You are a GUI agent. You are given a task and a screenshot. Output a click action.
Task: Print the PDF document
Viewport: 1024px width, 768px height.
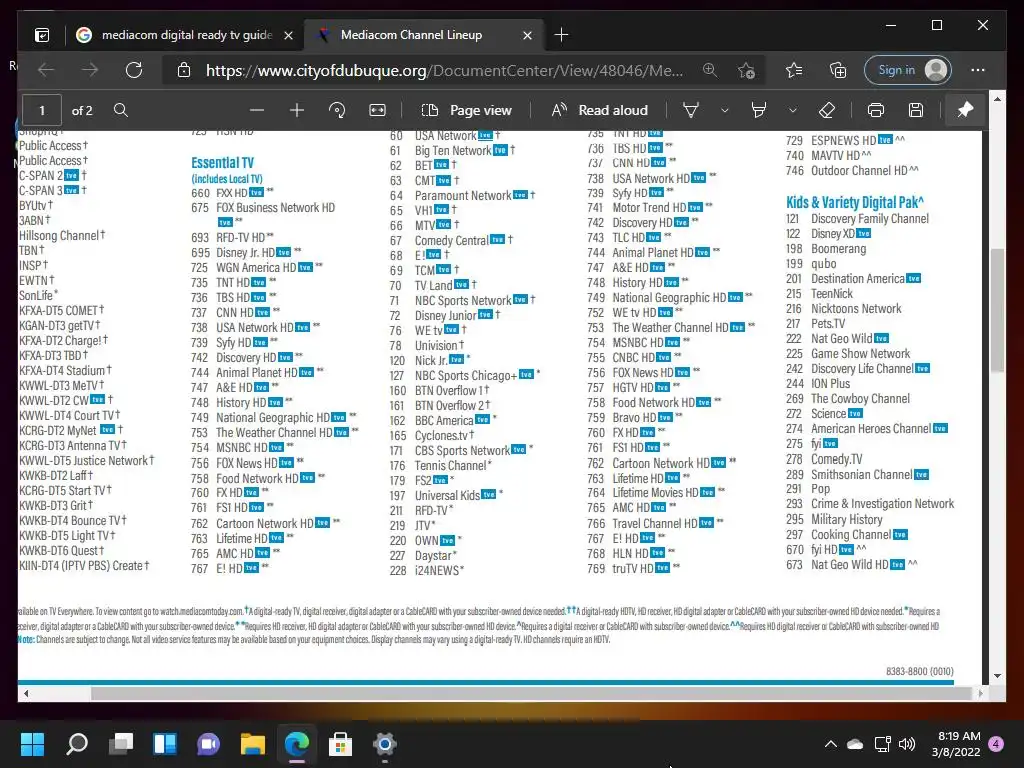click(x=876, y=110)
